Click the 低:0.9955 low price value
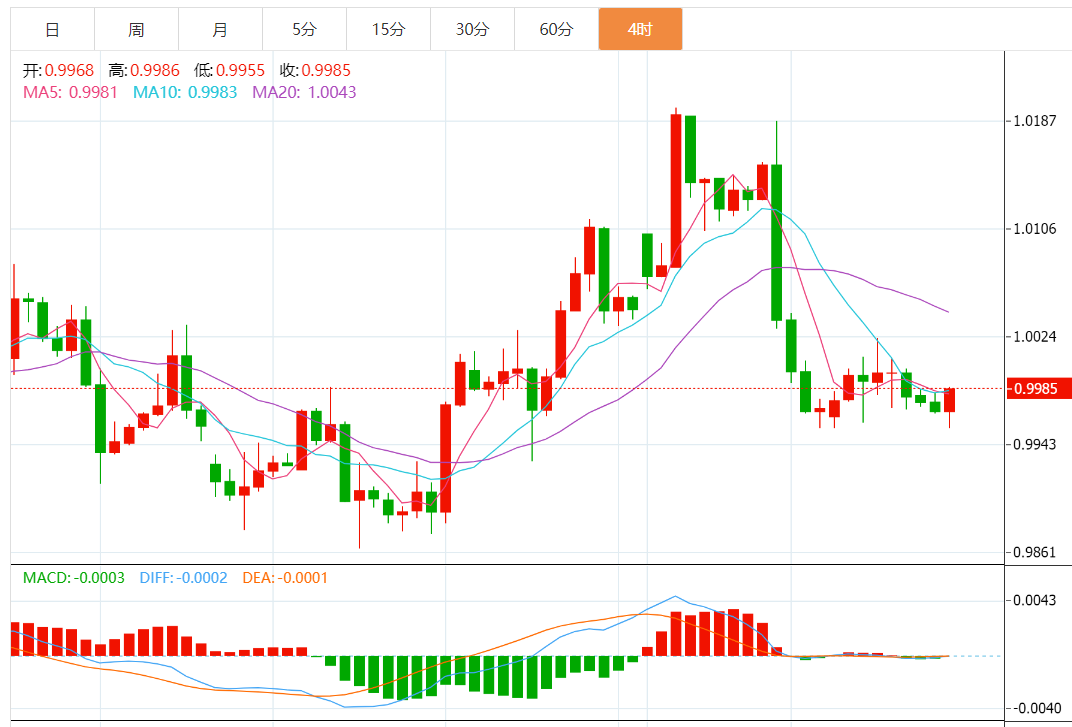Screen dimensions: 1072x727 click(x=229, y=70)
